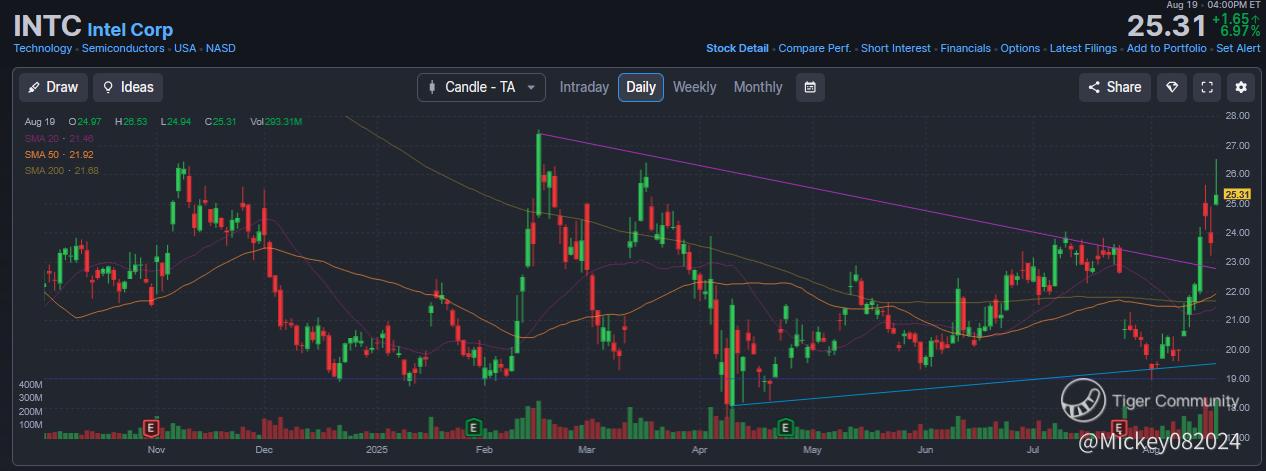Open the Financials link
The image size is (1266, 471).
click(x=965, y=48)
